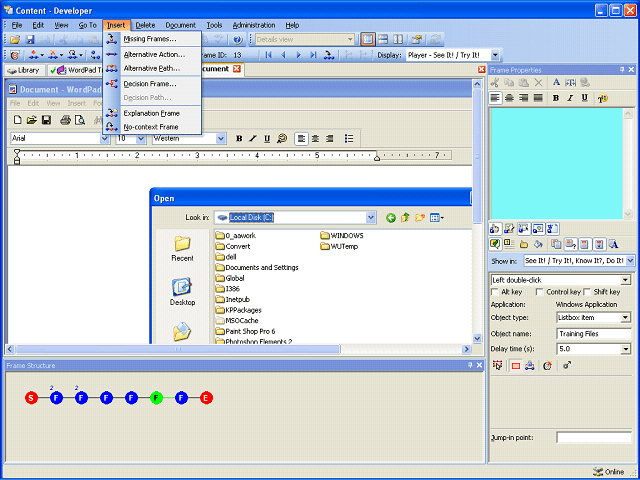Toggle the Shift key checkbox

(x=587, y=292)
